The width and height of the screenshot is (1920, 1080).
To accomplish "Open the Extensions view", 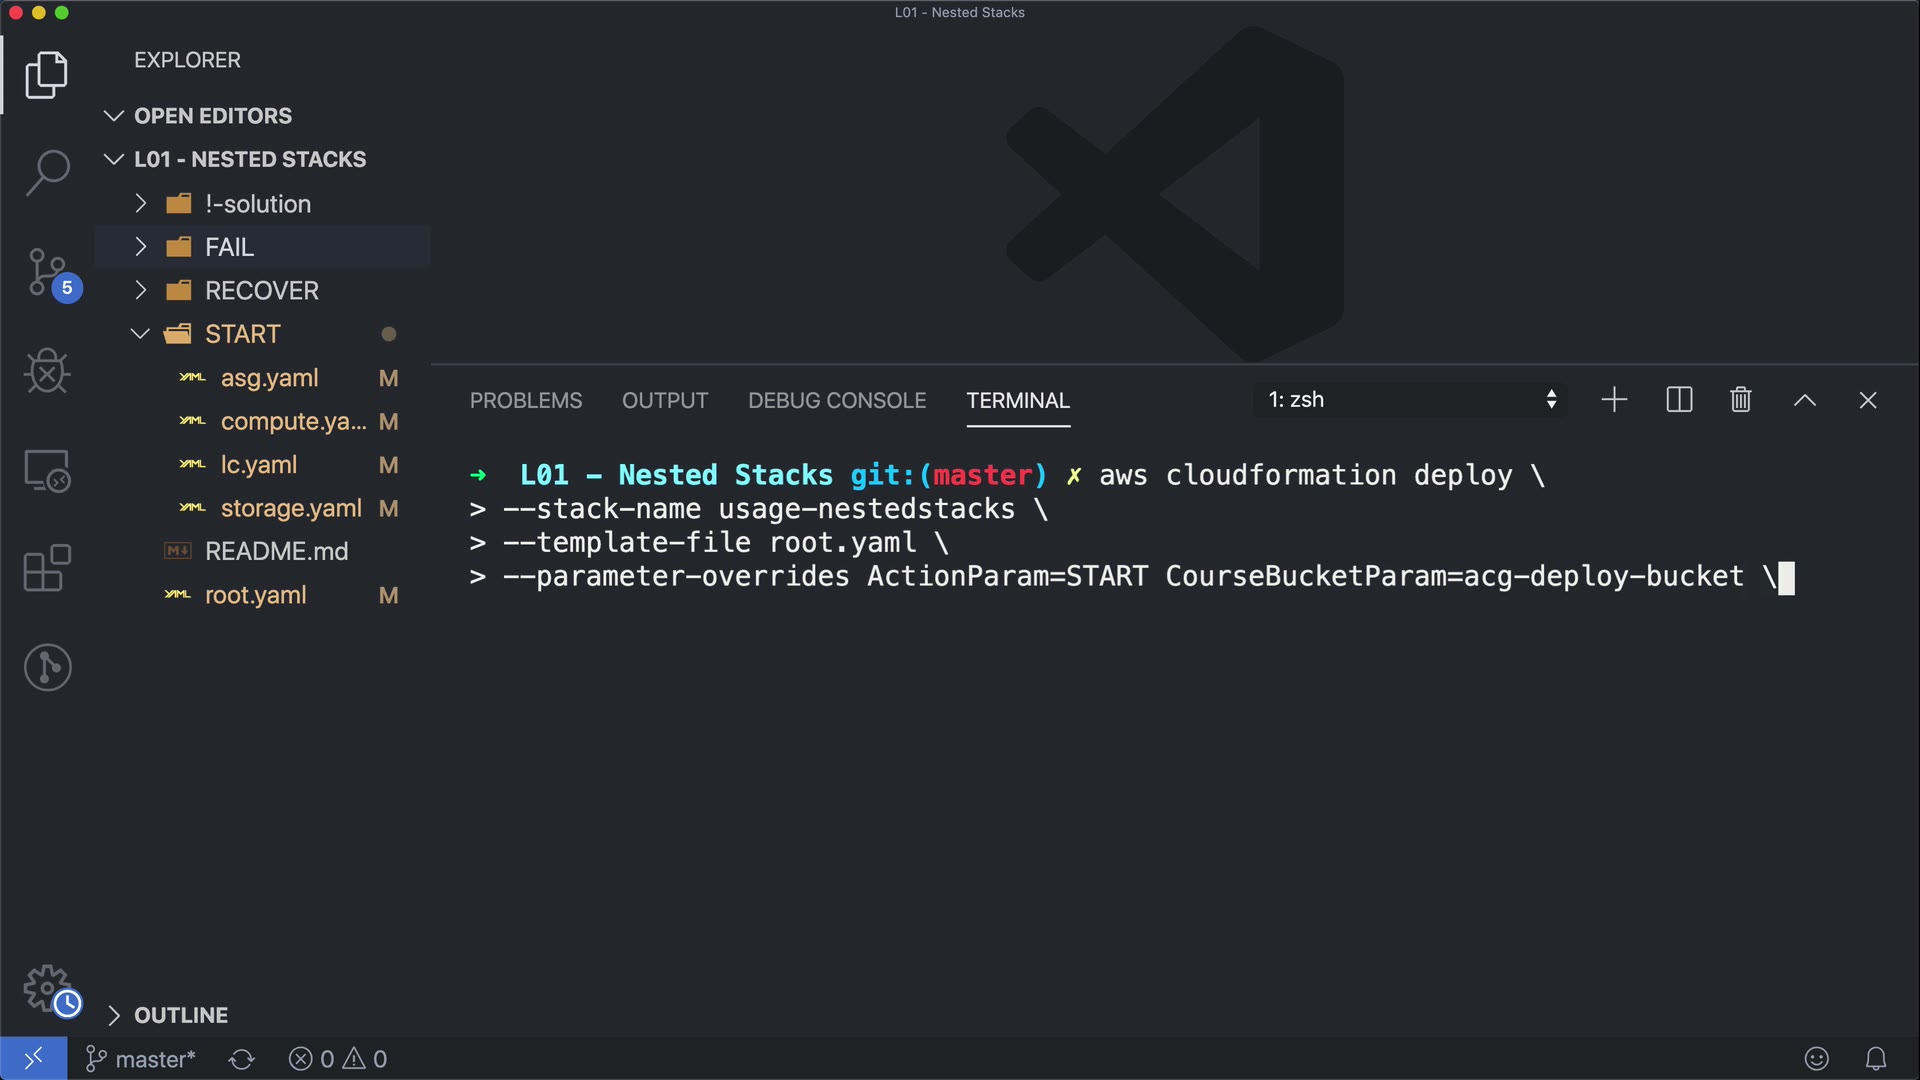I will 47,568.
